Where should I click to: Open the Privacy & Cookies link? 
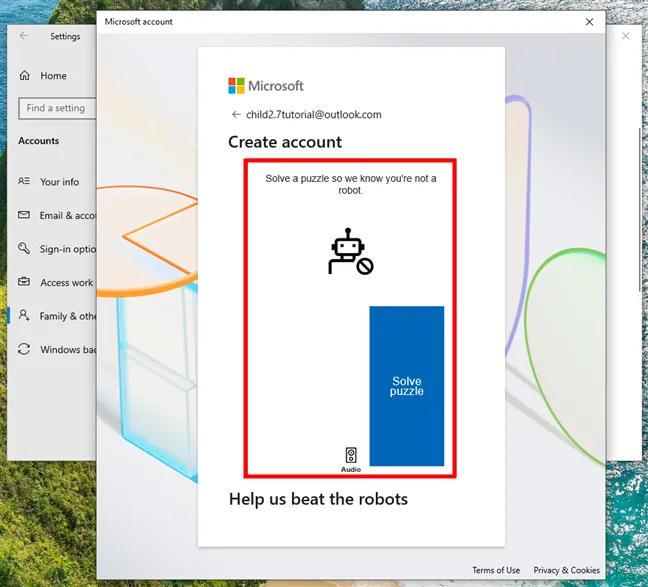click(x=566, y=570)
